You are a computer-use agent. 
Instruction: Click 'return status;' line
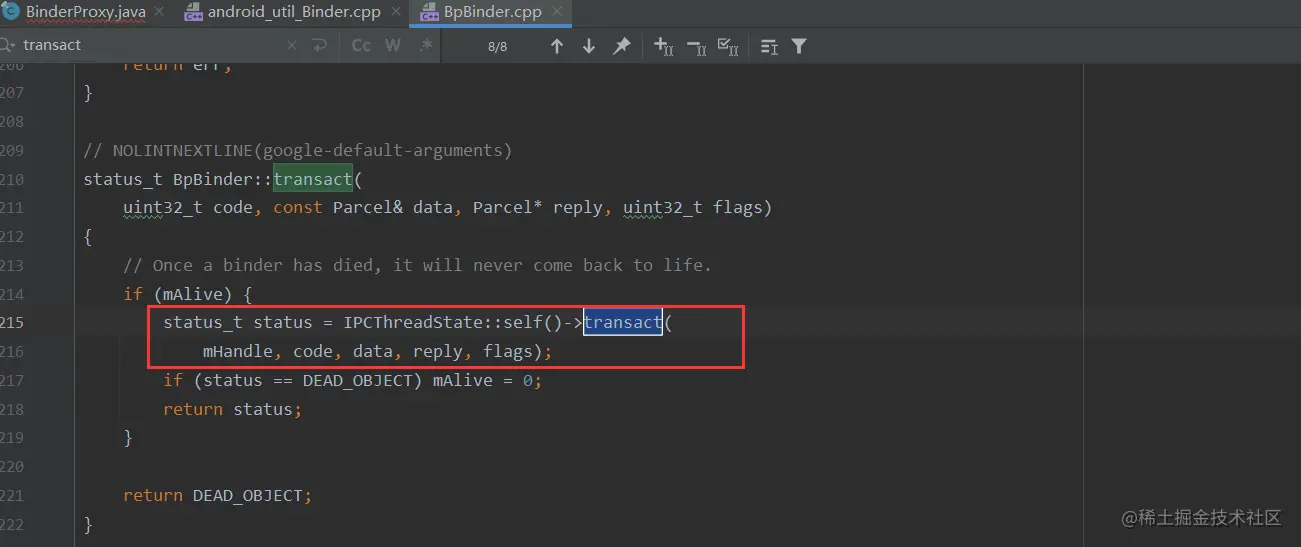[232, 409]
